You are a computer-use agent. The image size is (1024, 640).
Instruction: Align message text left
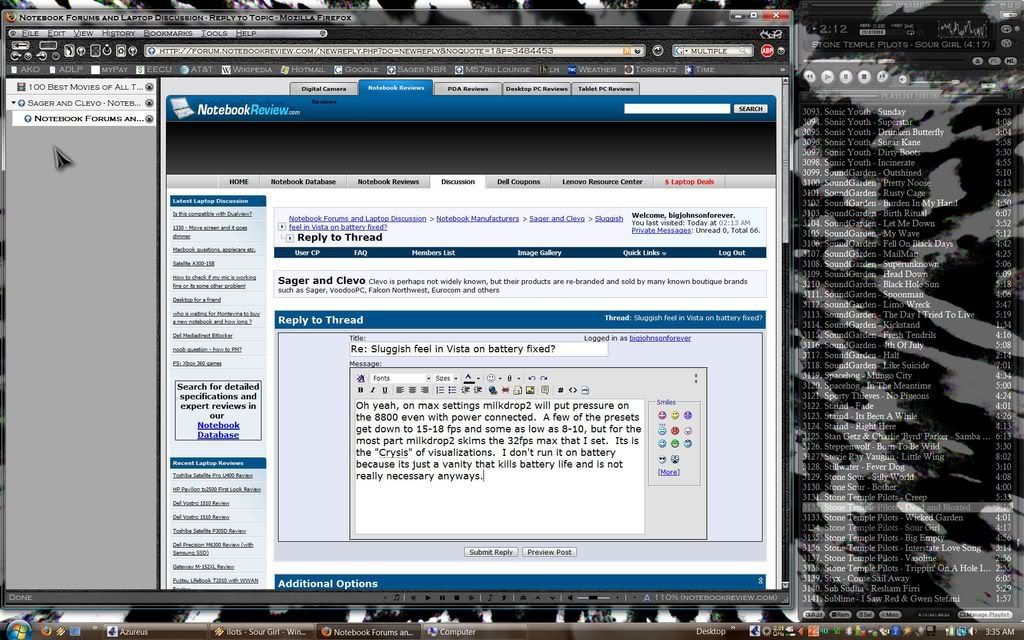tap(400, 391)
